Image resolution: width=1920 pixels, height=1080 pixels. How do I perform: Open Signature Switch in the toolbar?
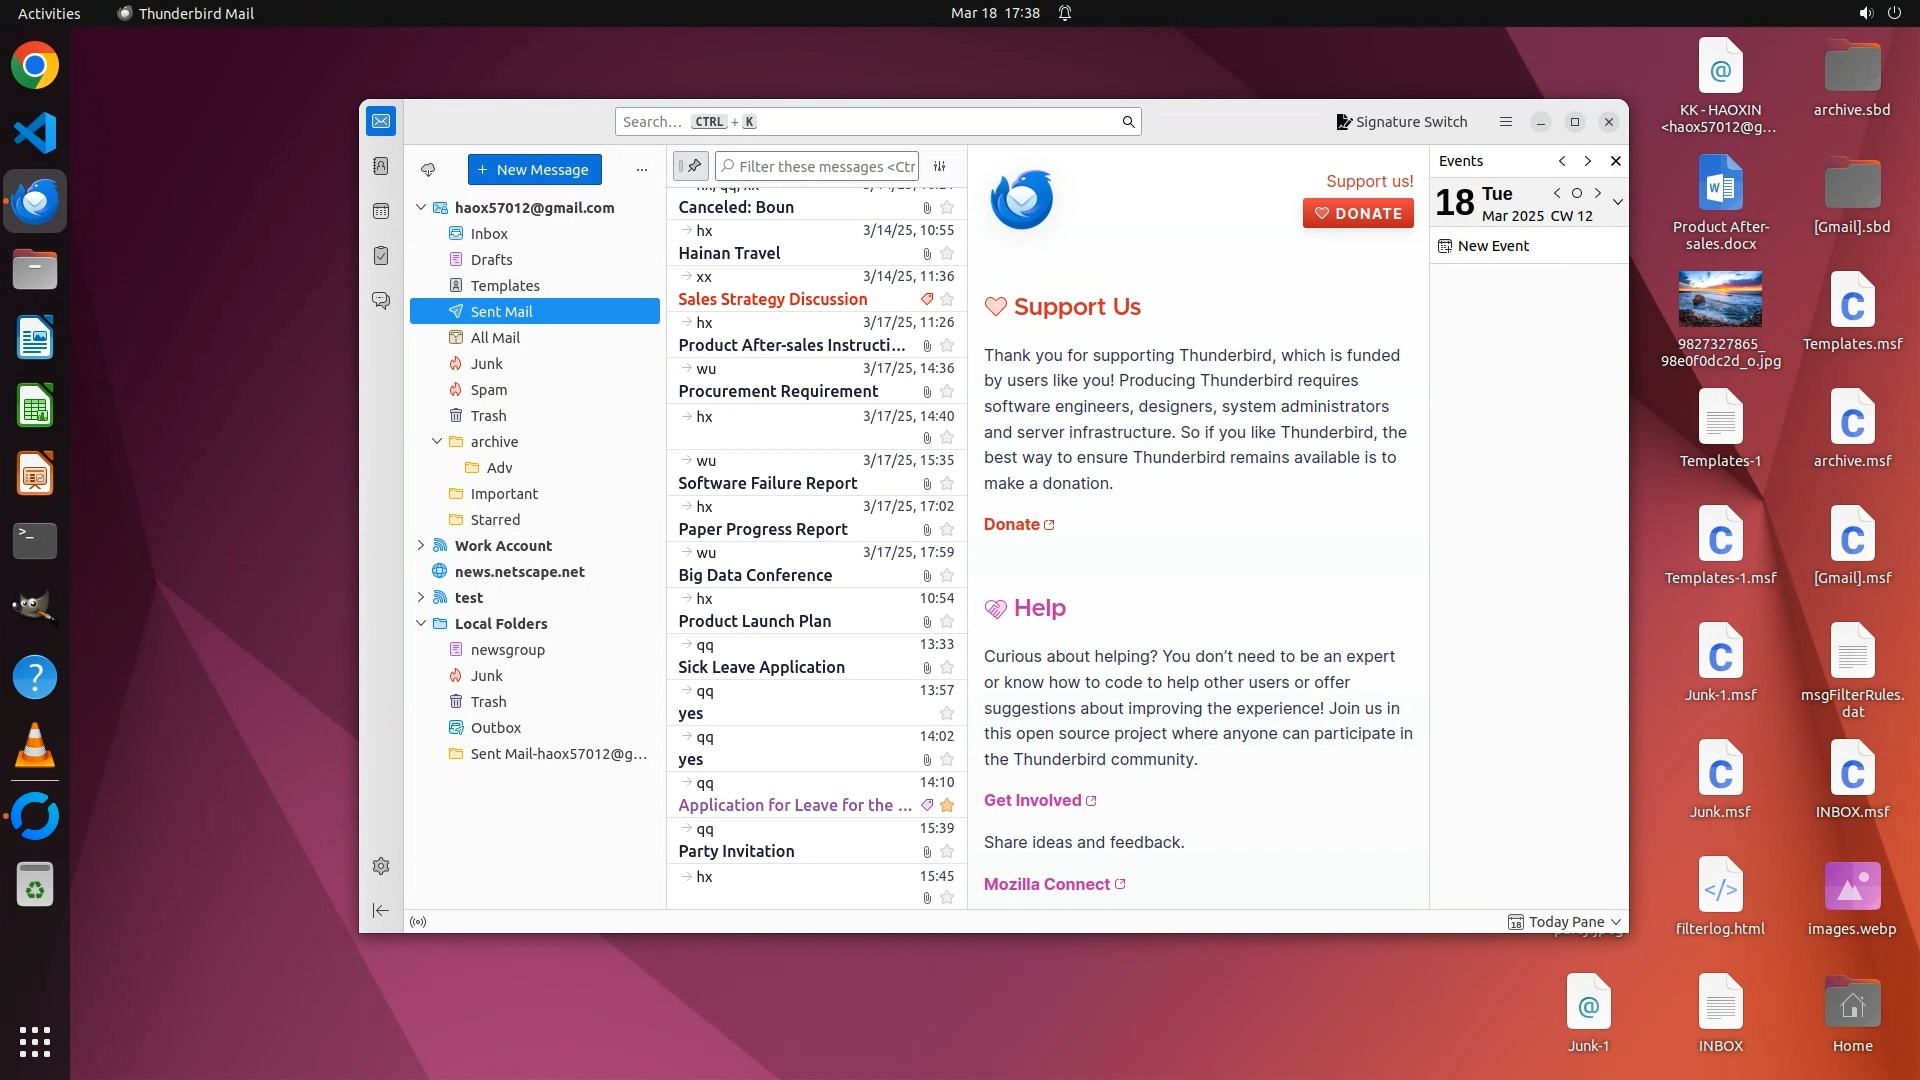click(x=1401, y=122)
